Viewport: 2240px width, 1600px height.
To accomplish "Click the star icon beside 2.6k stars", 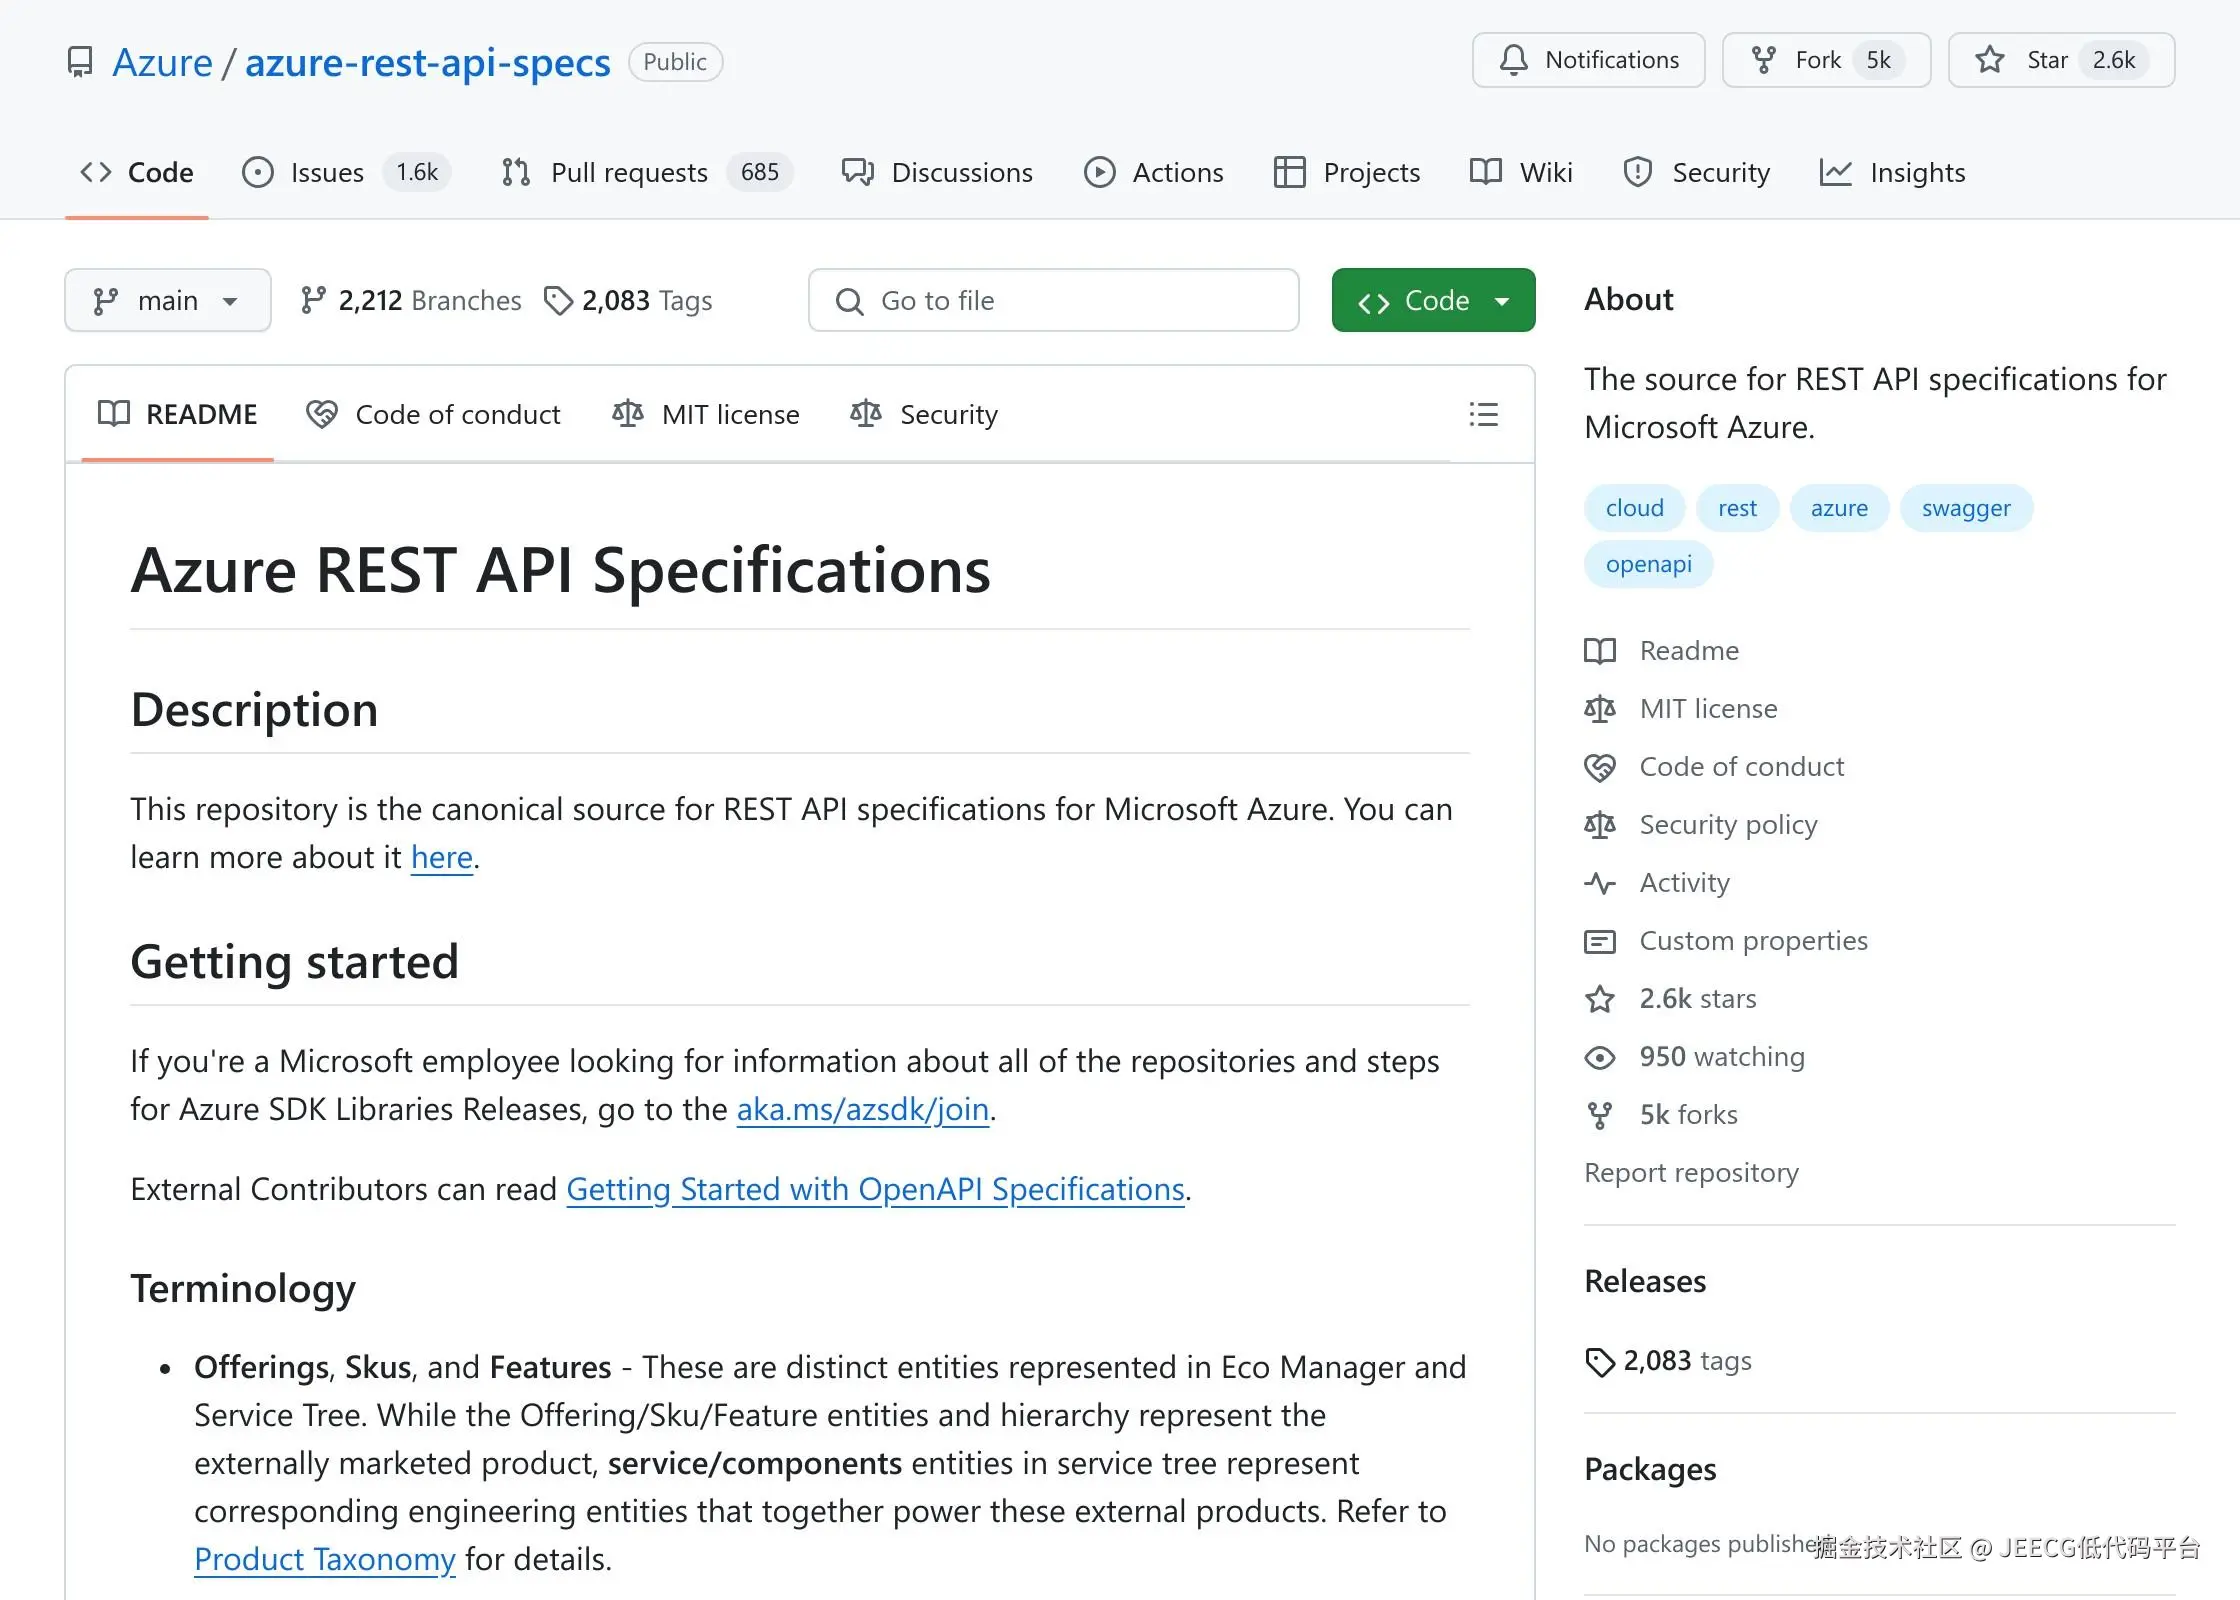I will (x=1600, y=999).
